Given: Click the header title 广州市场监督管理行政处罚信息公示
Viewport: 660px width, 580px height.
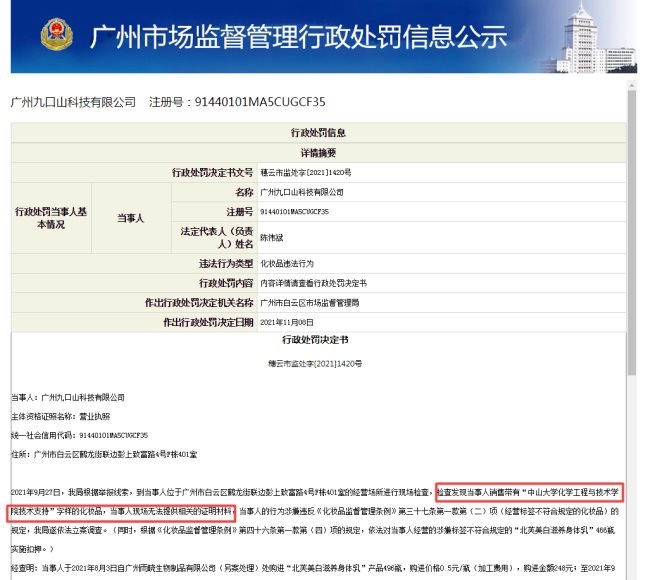Looking at the screenshot, I should coord(298,38).
